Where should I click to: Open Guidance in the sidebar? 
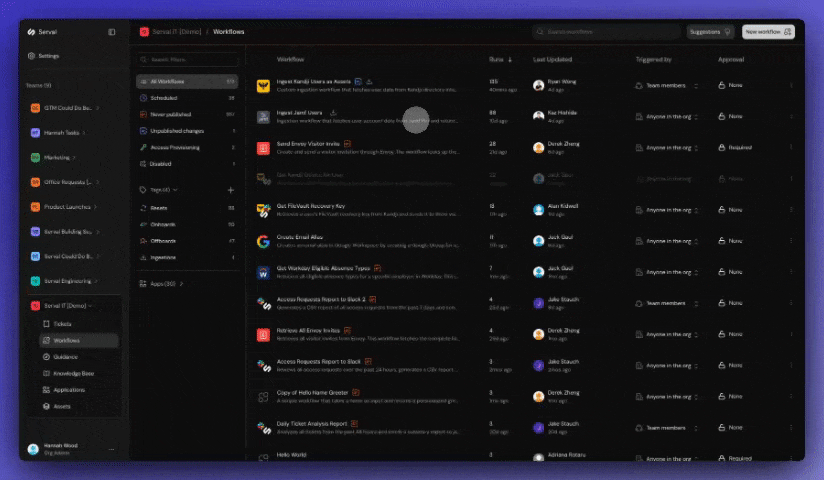(x=79, y=356)
